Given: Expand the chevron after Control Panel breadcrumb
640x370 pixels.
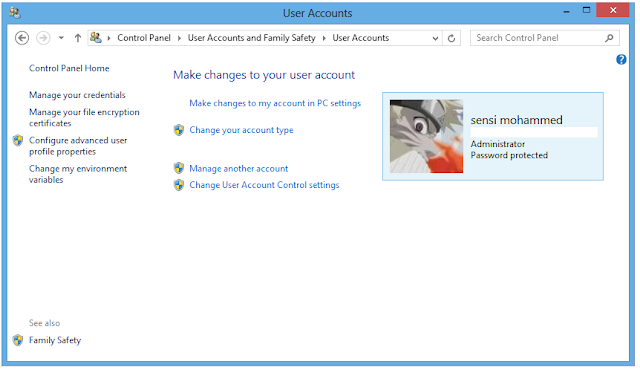Looking at the screenshot, I should click(179, 38).
